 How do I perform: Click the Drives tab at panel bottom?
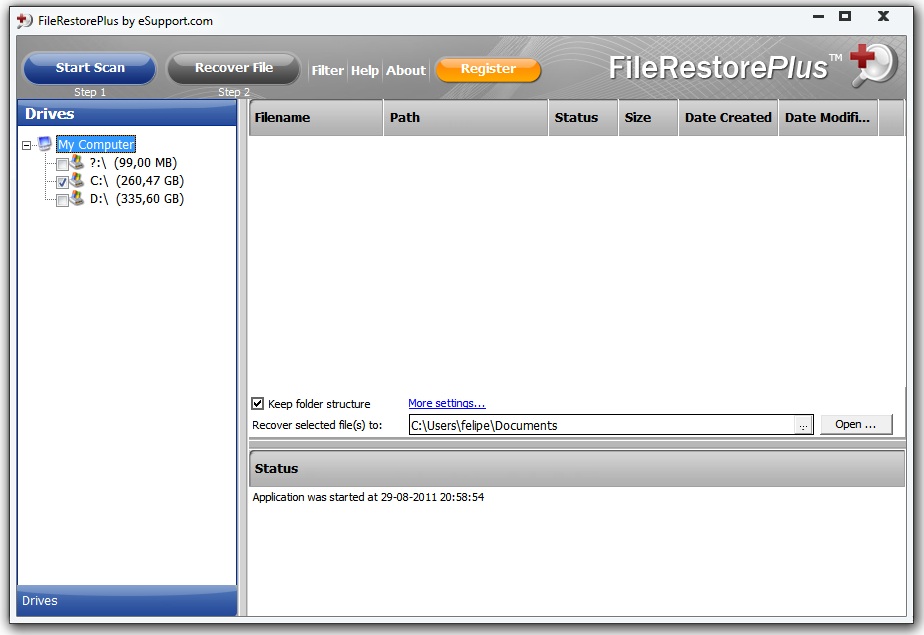click(x=127, y=601)
